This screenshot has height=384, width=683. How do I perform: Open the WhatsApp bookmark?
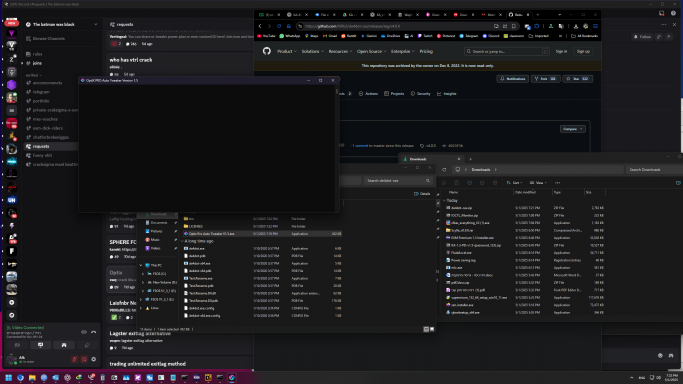pyautogui.click(x=290, y=36)
